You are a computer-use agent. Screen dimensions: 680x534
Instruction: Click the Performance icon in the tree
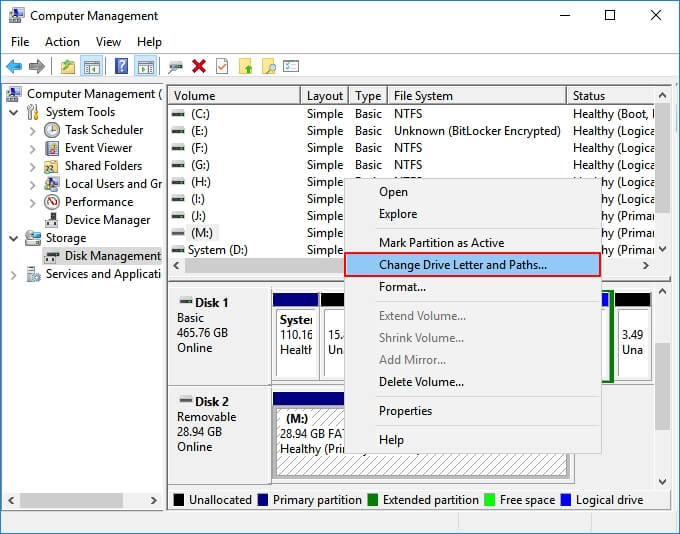pyautogui.click(x=52, y=202)
